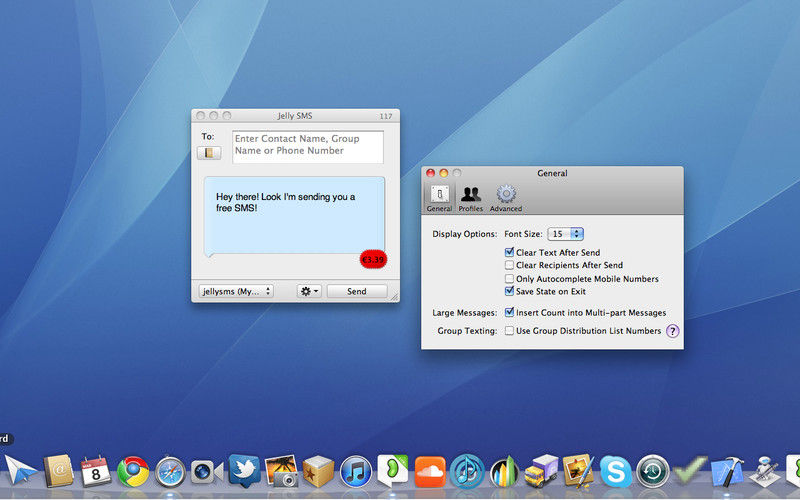Uncheck Clear Text After Send
The image size is (800, 500).
pyautogui.click(x=509, y=252)
